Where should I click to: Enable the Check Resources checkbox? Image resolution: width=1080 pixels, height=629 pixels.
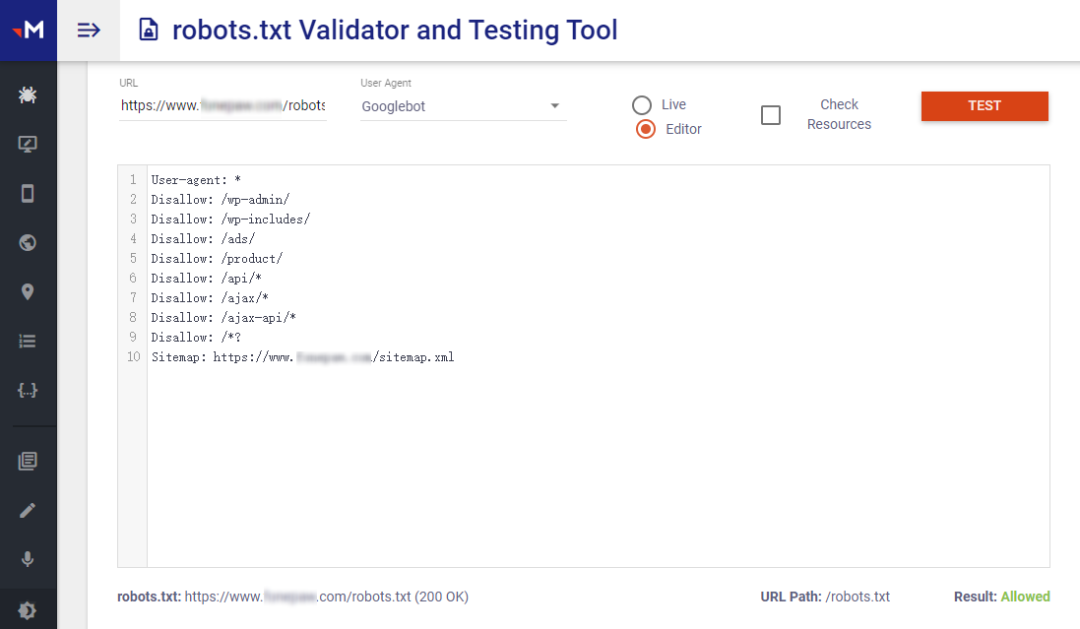771,115
